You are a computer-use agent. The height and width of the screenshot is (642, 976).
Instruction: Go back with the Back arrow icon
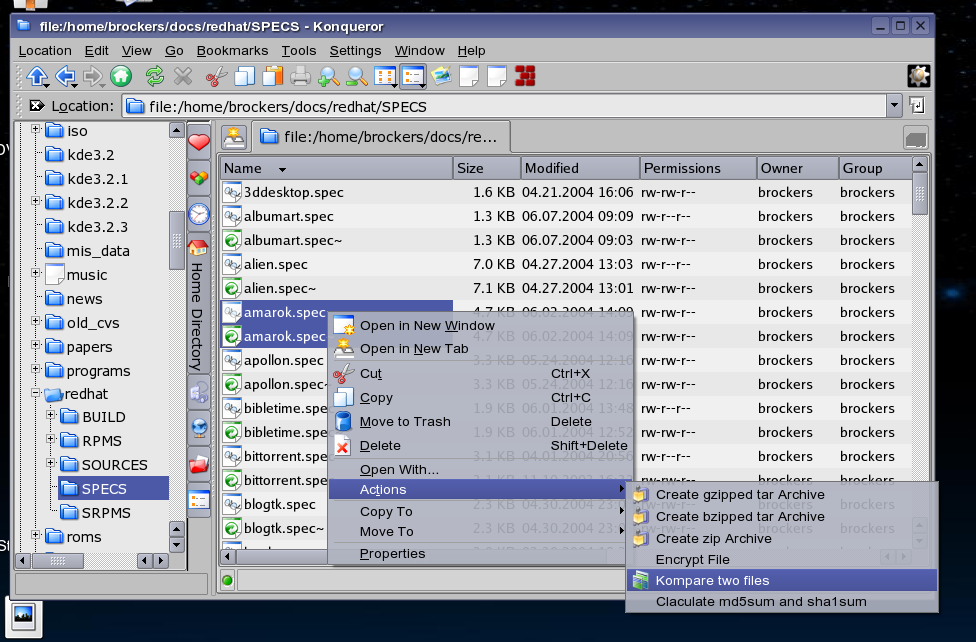click(x=65, y=77)
